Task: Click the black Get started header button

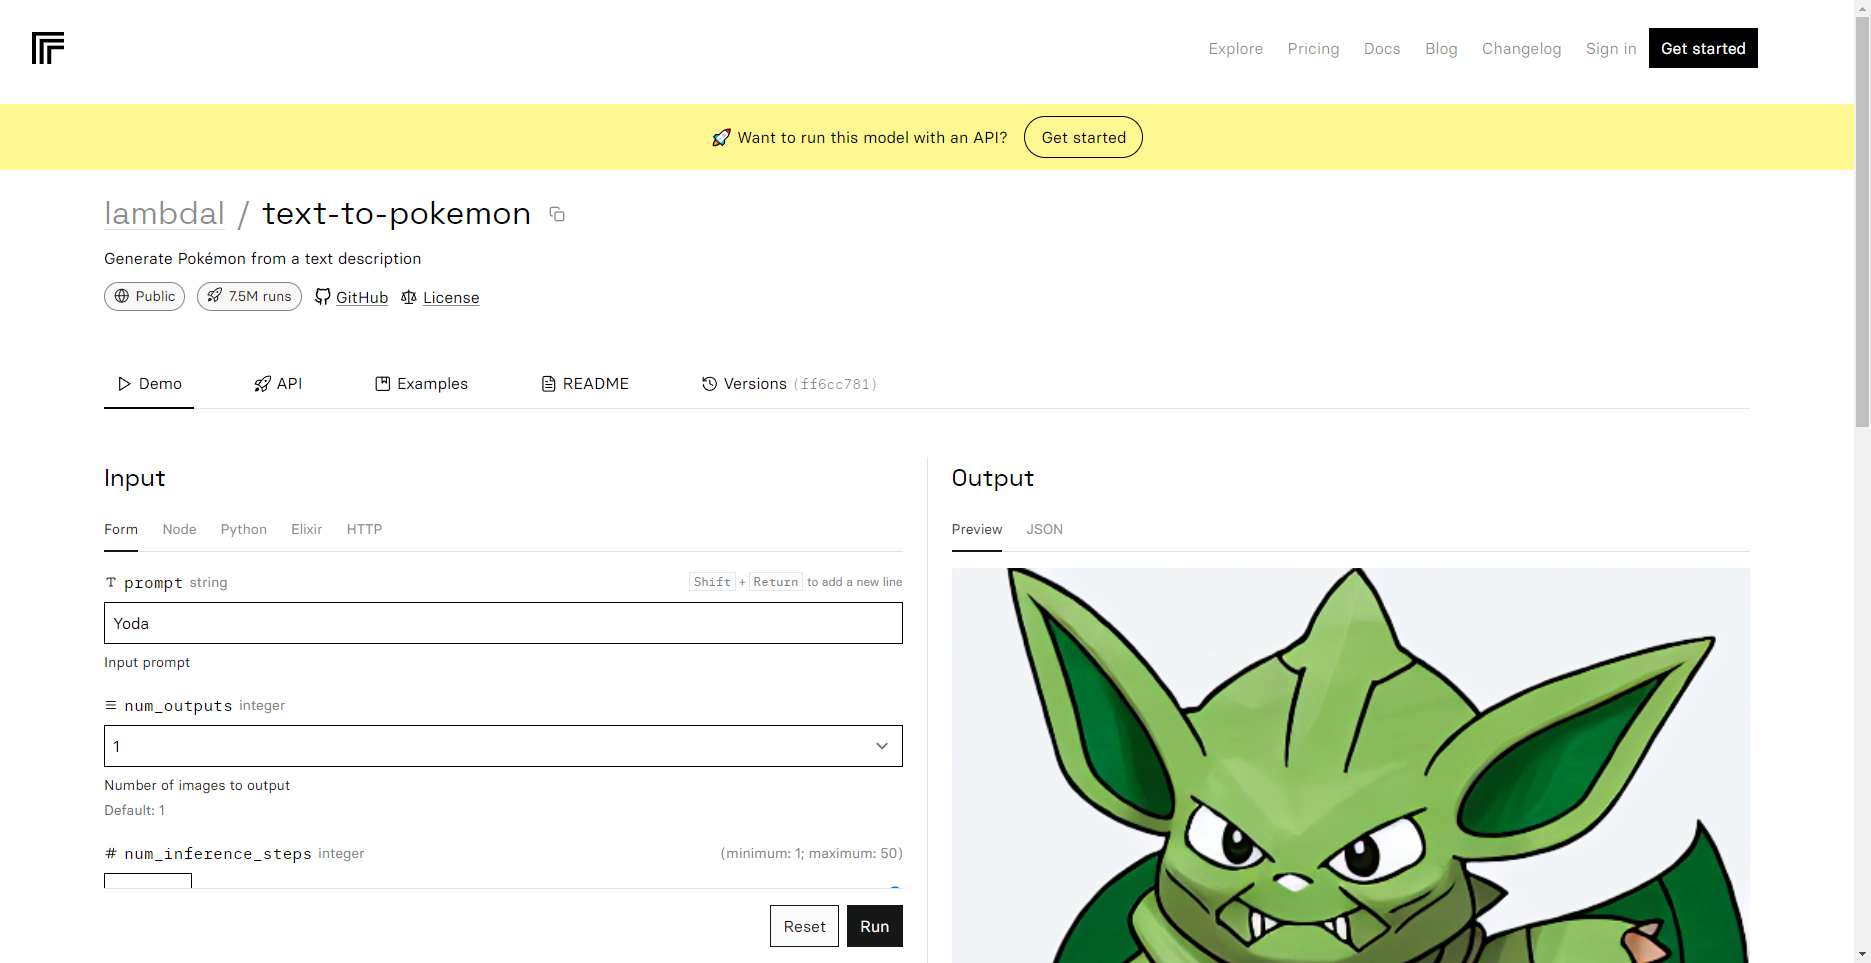Action: tap(1703, 48)
